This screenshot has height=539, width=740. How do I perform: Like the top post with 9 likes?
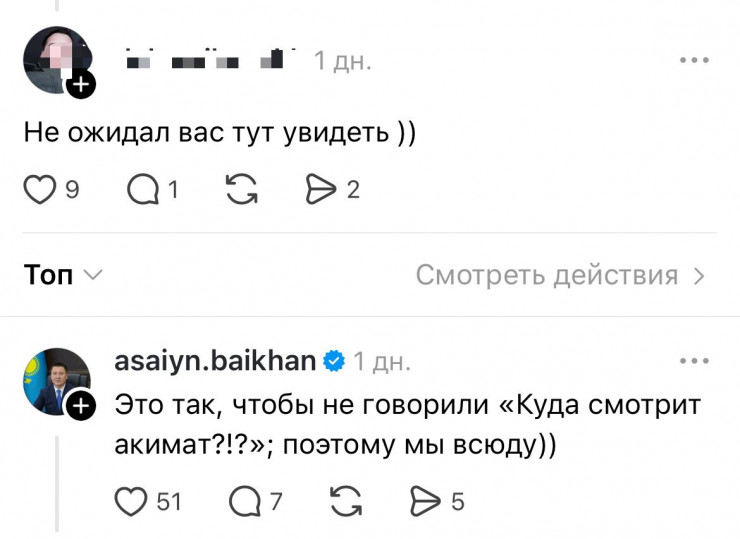point(40,189)
